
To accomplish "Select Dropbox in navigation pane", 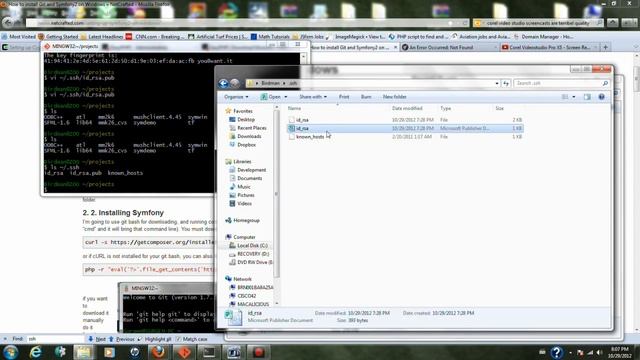I will [x=247, y=145].
